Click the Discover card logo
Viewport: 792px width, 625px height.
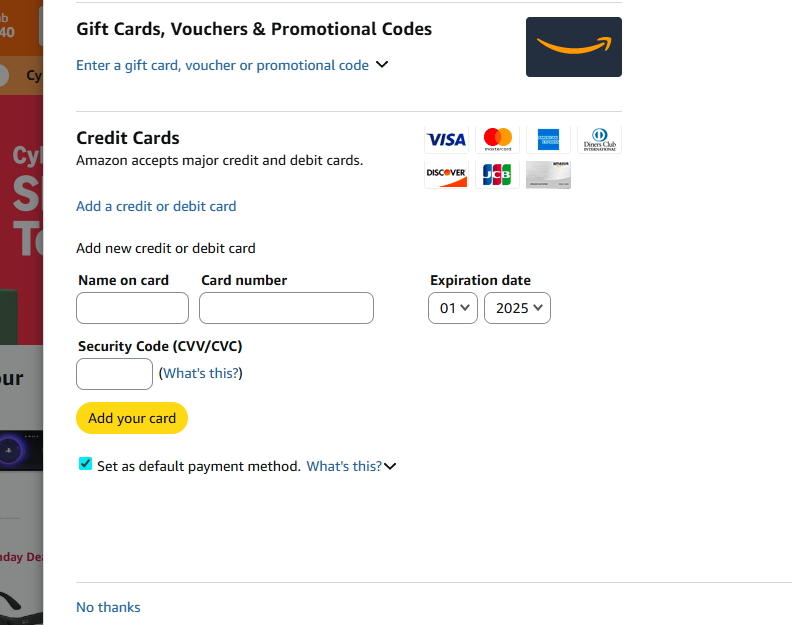[446, 175]
